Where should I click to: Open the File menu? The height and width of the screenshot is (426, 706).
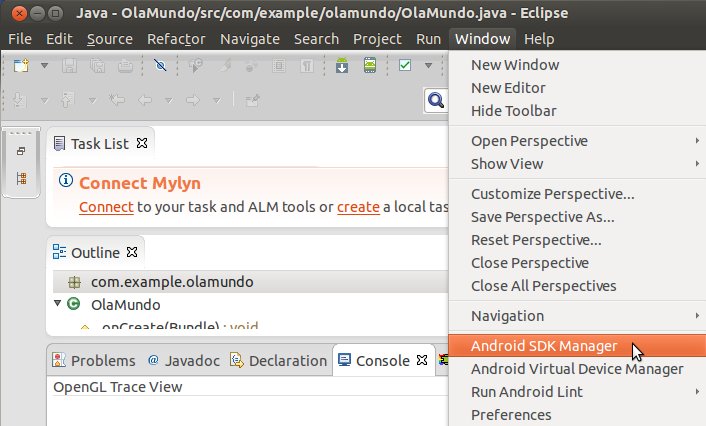click(20, 39)
